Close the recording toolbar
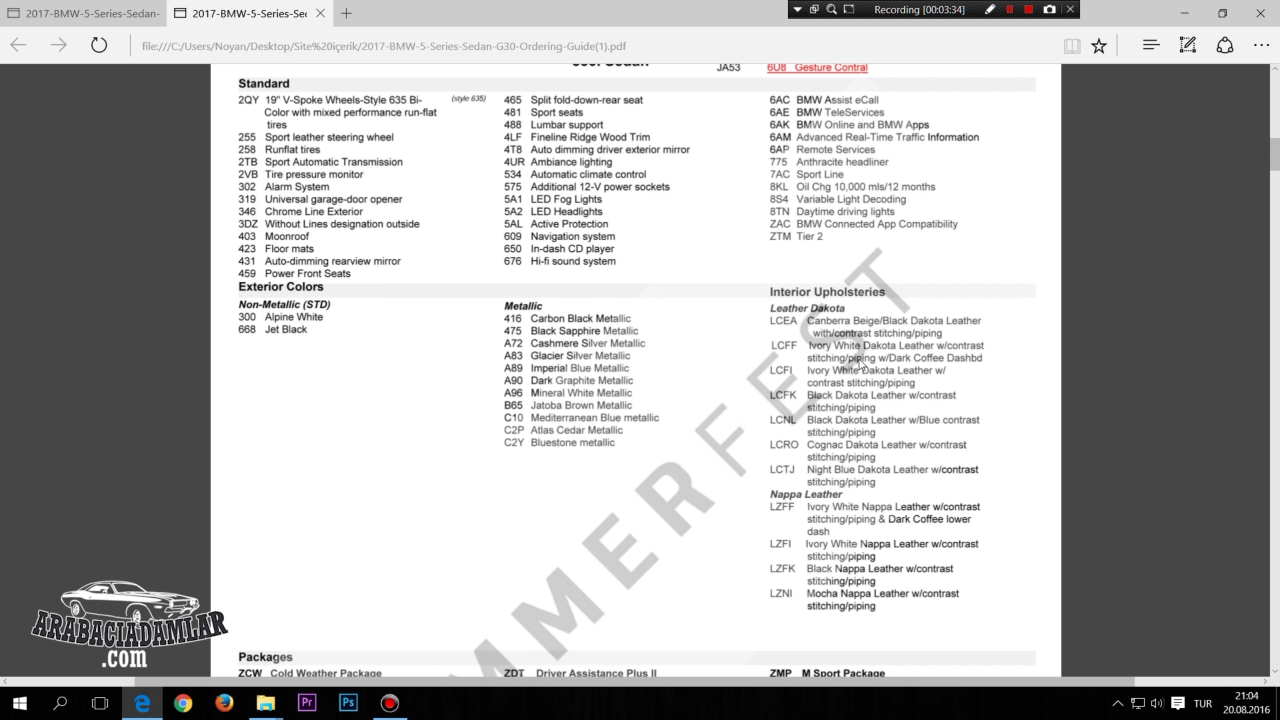The image size is (1280, 720). pyautogui.click(x=1070, y=9)
